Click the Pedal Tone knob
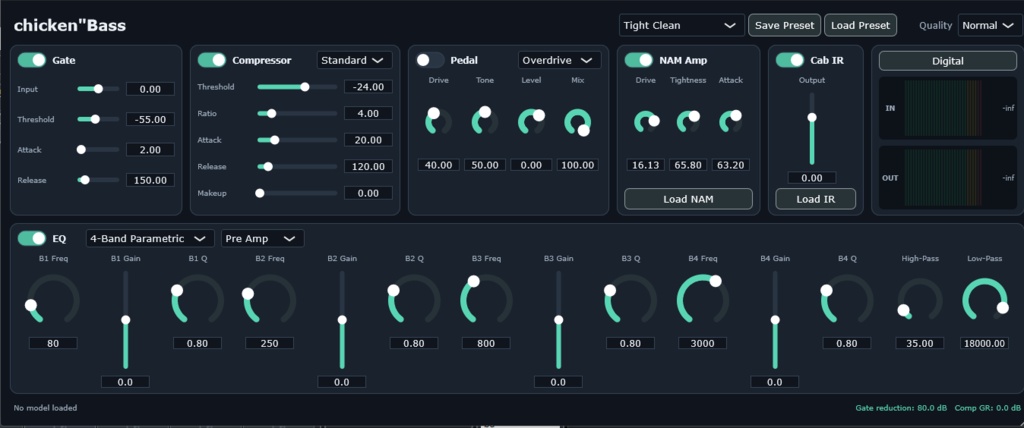The image size is (1024, 428). coord(485,122)
